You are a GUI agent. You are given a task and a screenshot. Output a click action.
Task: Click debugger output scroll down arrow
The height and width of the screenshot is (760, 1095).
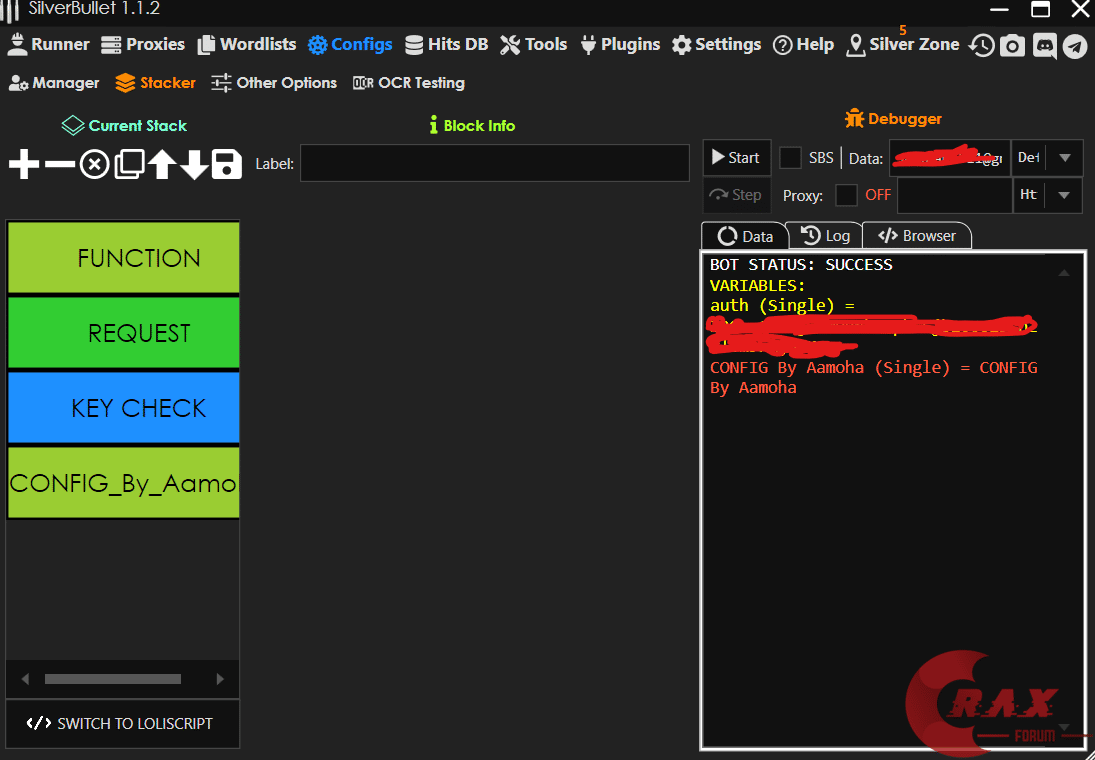pos(1064,728)
